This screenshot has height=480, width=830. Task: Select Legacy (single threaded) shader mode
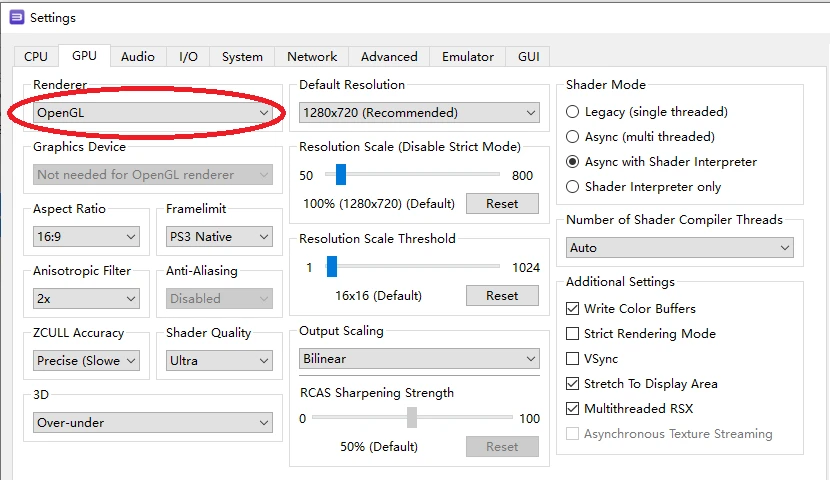click(x=573, y=112)
